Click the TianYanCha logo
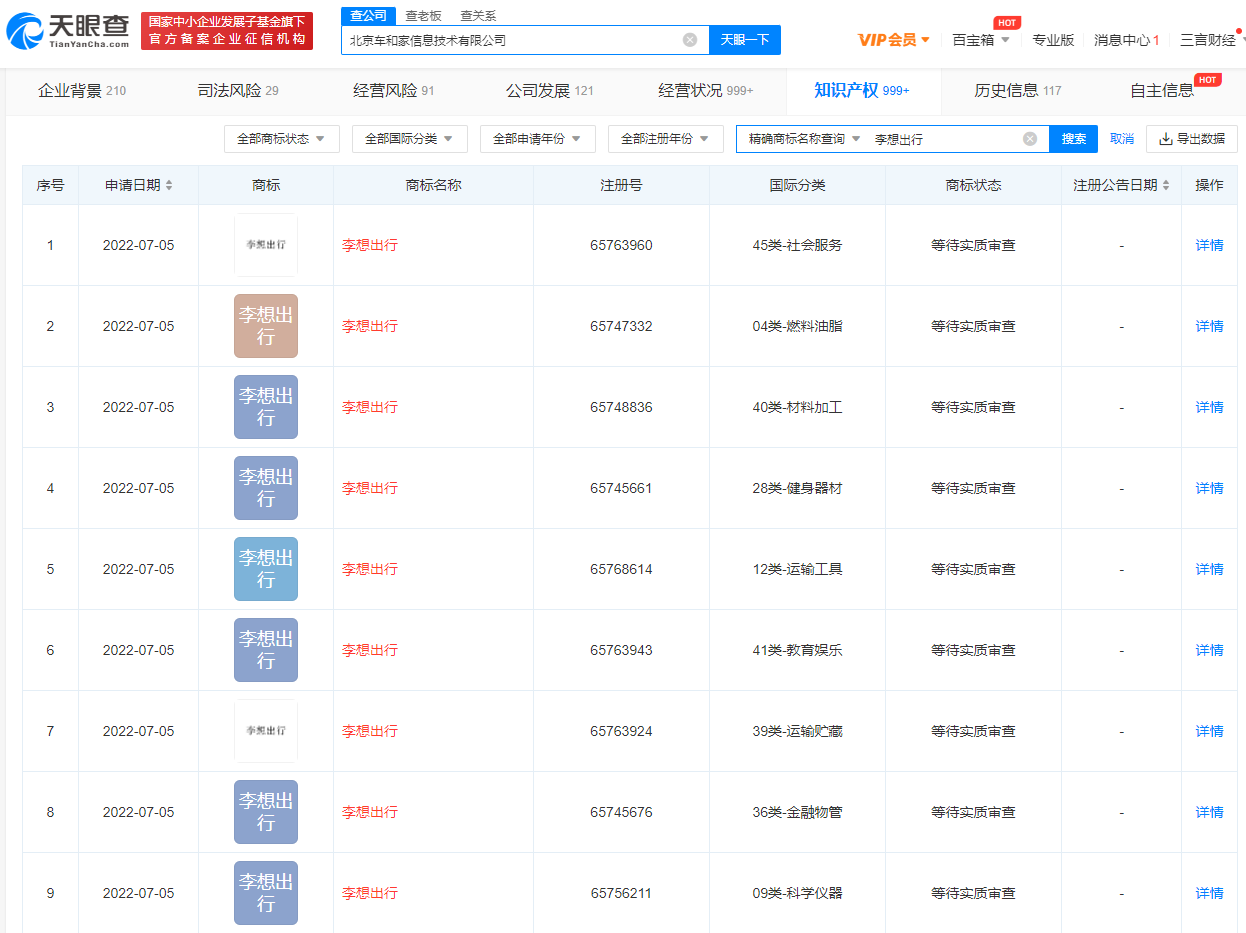This screenshot has width=1246, height=933. click(68, 31)
